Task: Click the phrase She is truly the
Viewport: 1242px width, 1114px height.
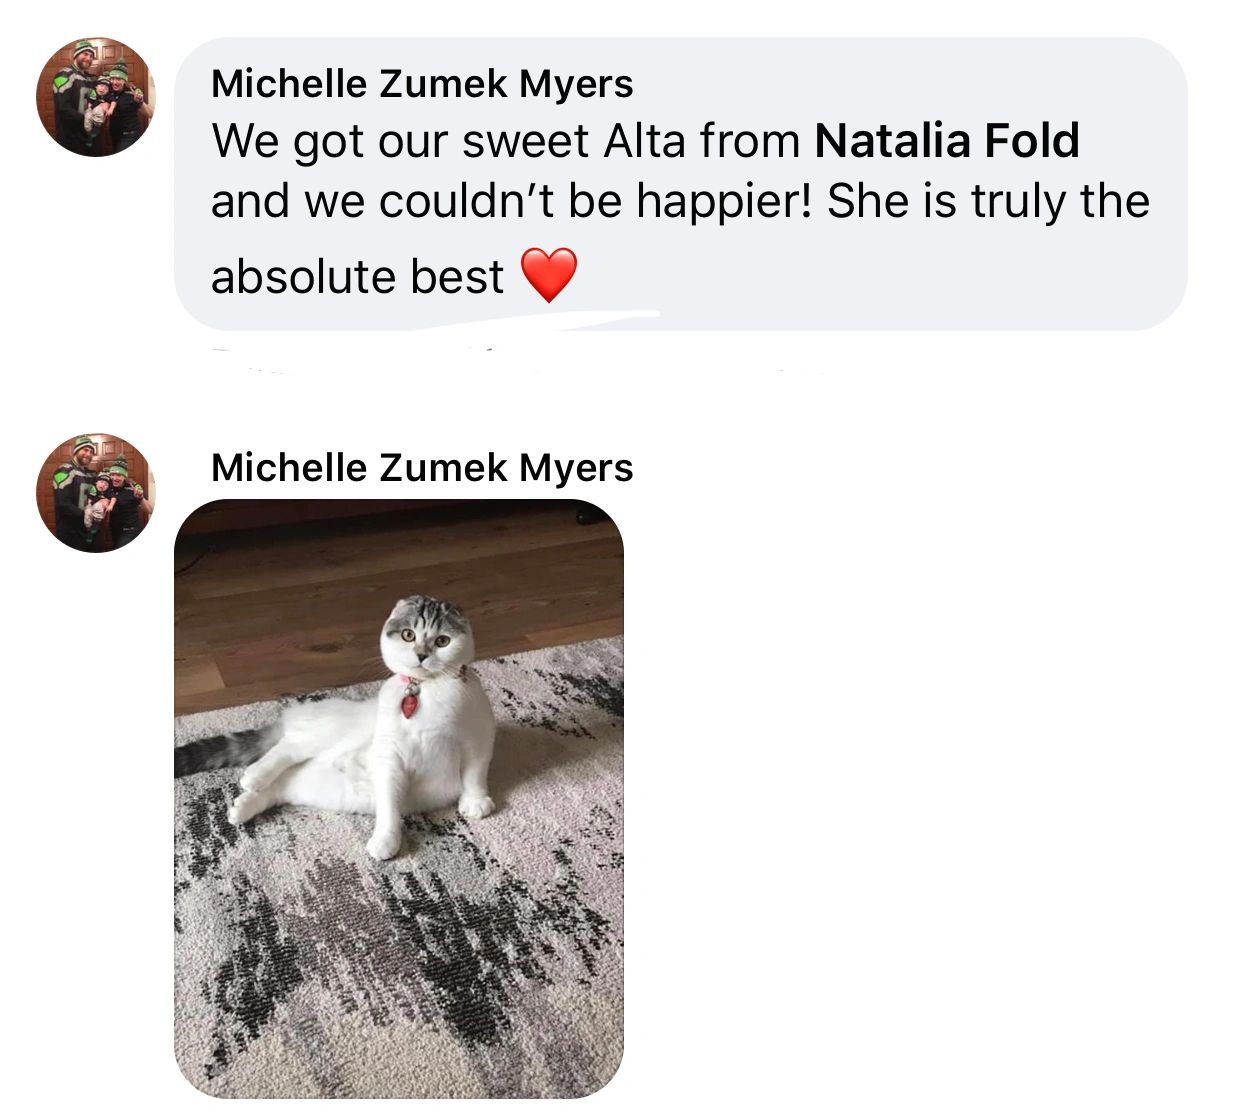Action: (x=988, y=201)
